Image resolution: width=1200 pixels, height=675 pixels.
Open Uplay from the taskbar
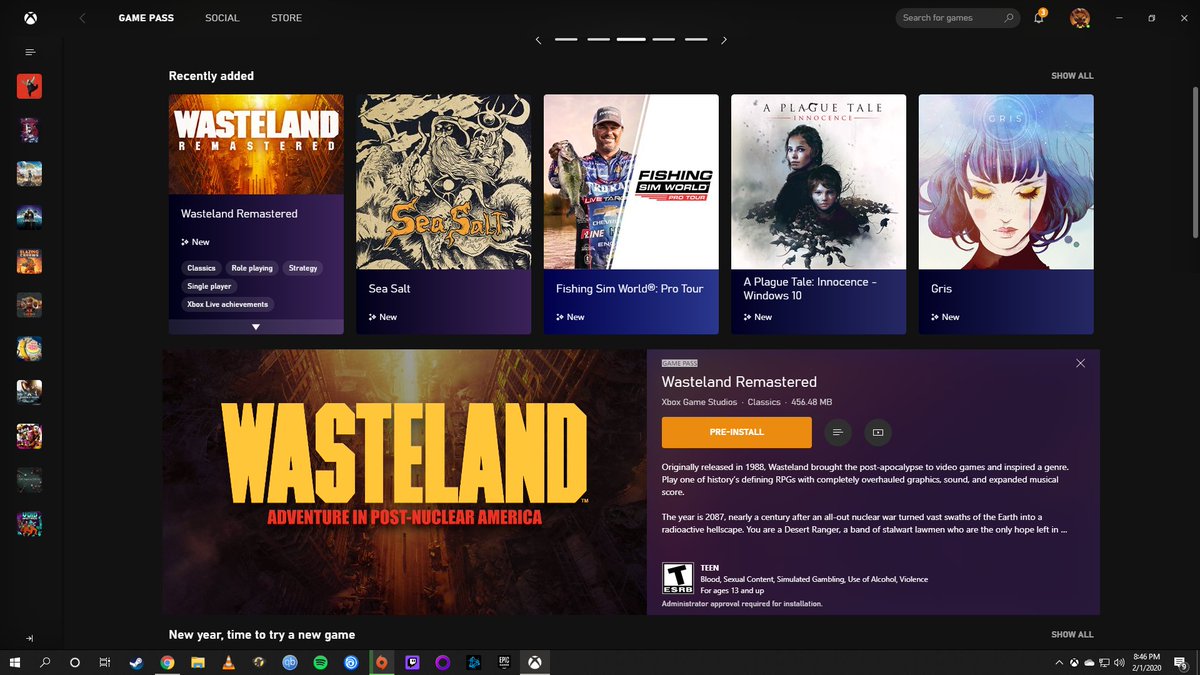pos(351,662)
